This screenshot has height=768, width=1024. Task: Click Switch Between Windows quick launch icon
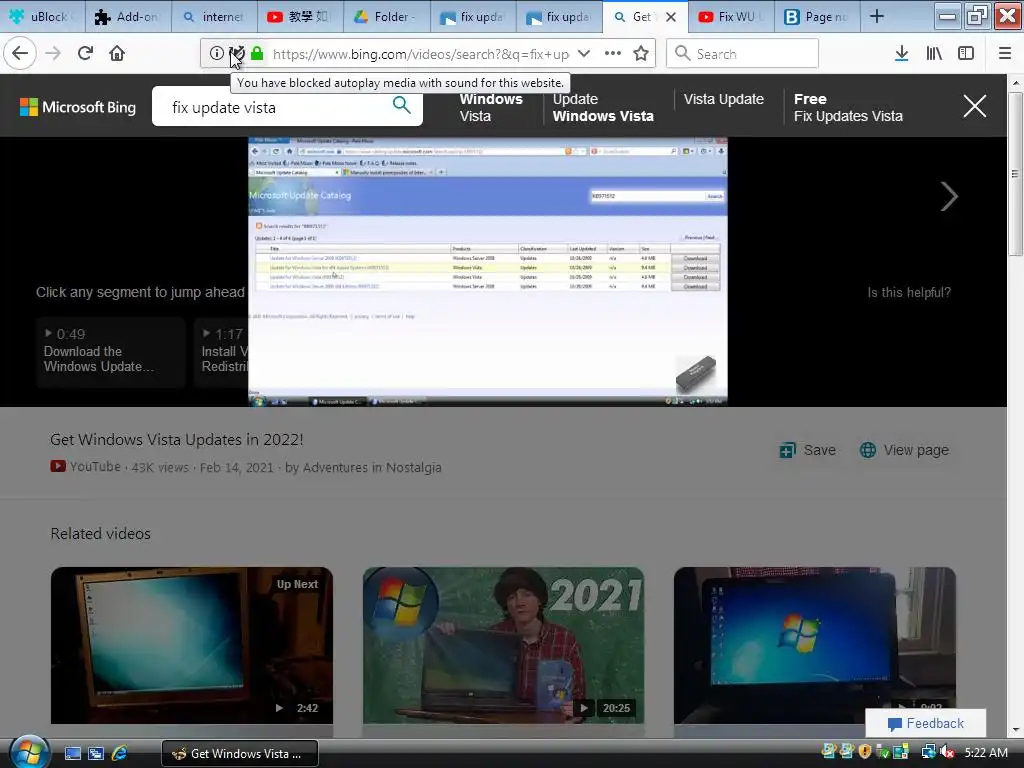pos(96,754)
